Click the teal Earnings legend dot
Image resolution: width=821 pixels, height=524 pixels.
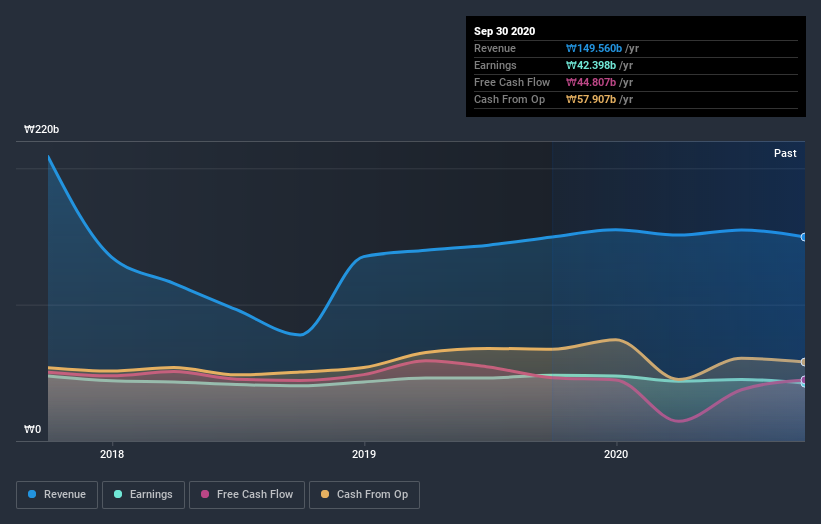[118, 494]
